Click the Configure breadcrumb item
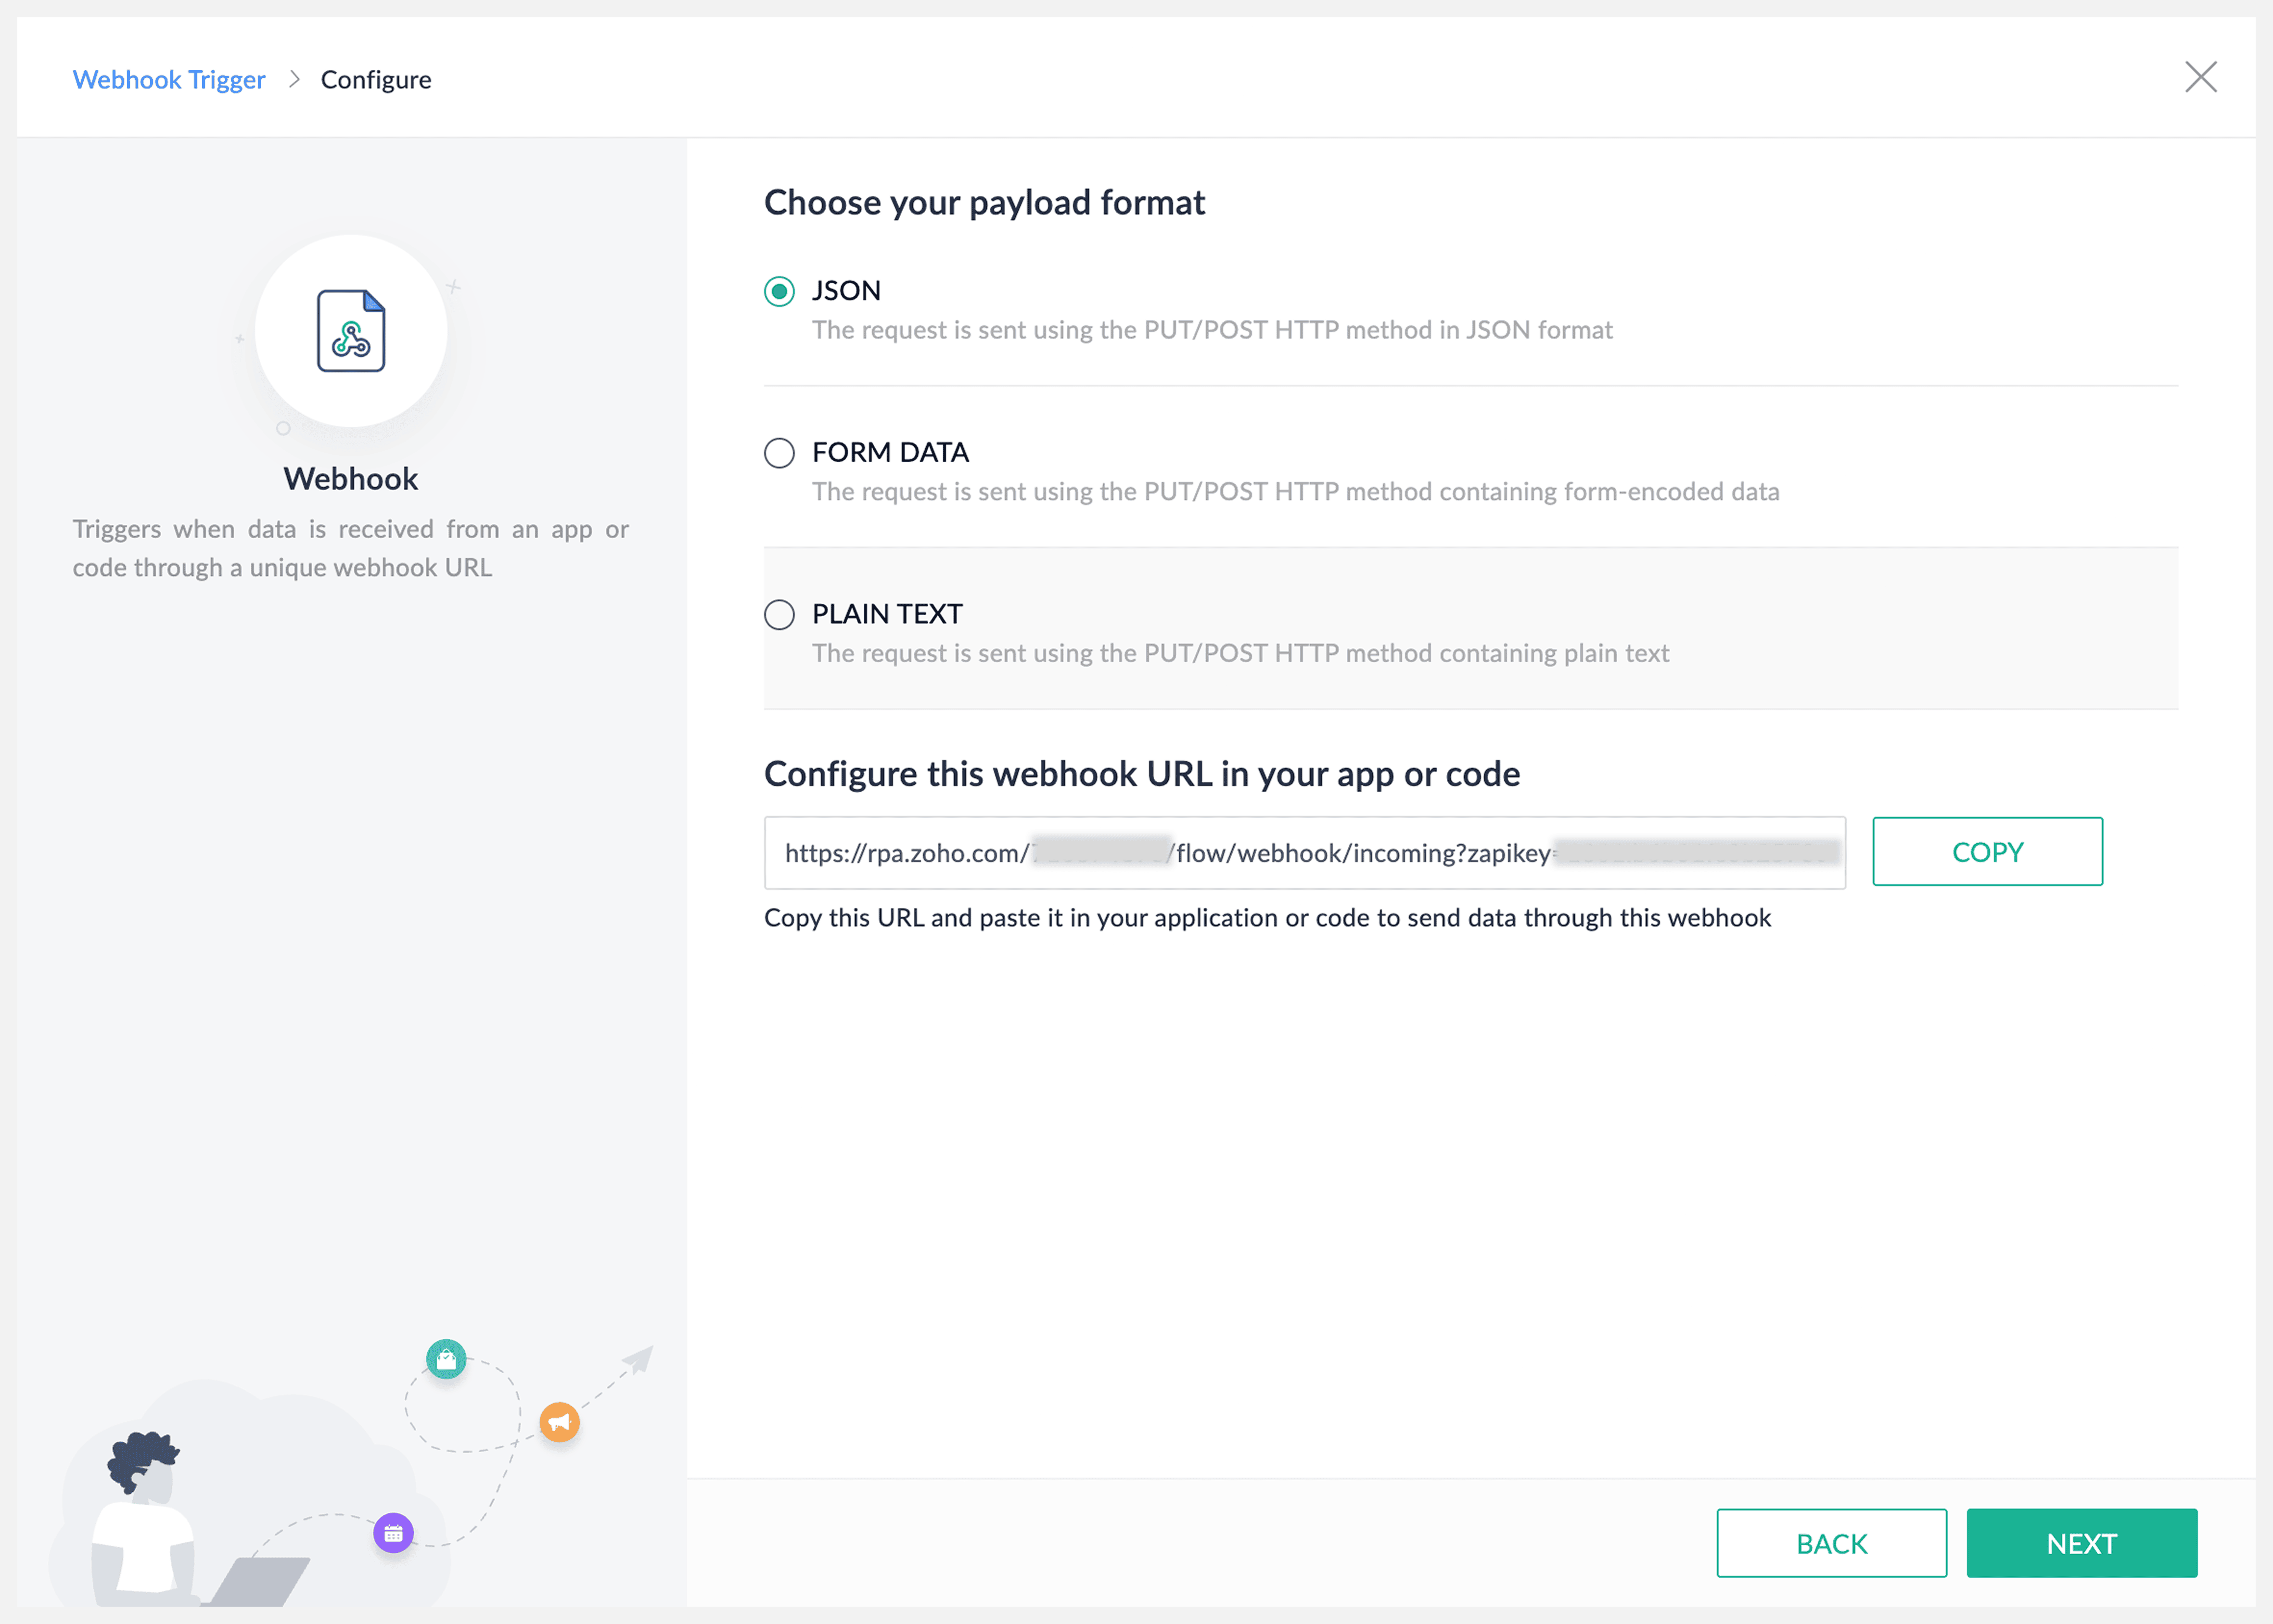 click(376, 79)
